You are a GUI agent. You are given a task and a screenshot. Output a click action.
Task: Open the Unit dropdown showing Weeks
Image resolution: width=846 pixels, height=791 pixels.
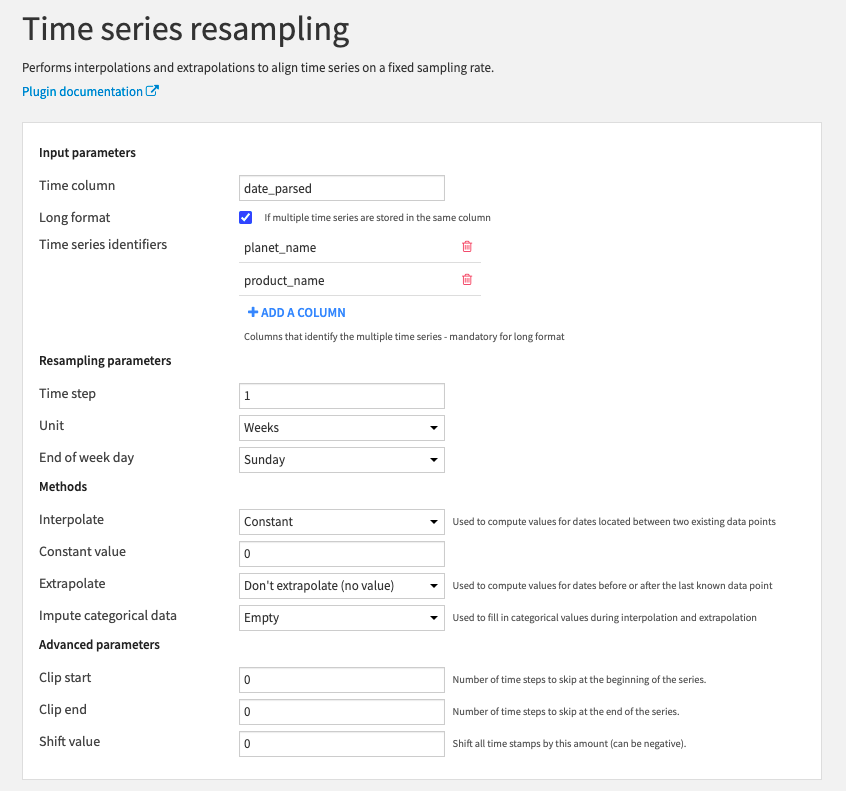coord(342,427)
